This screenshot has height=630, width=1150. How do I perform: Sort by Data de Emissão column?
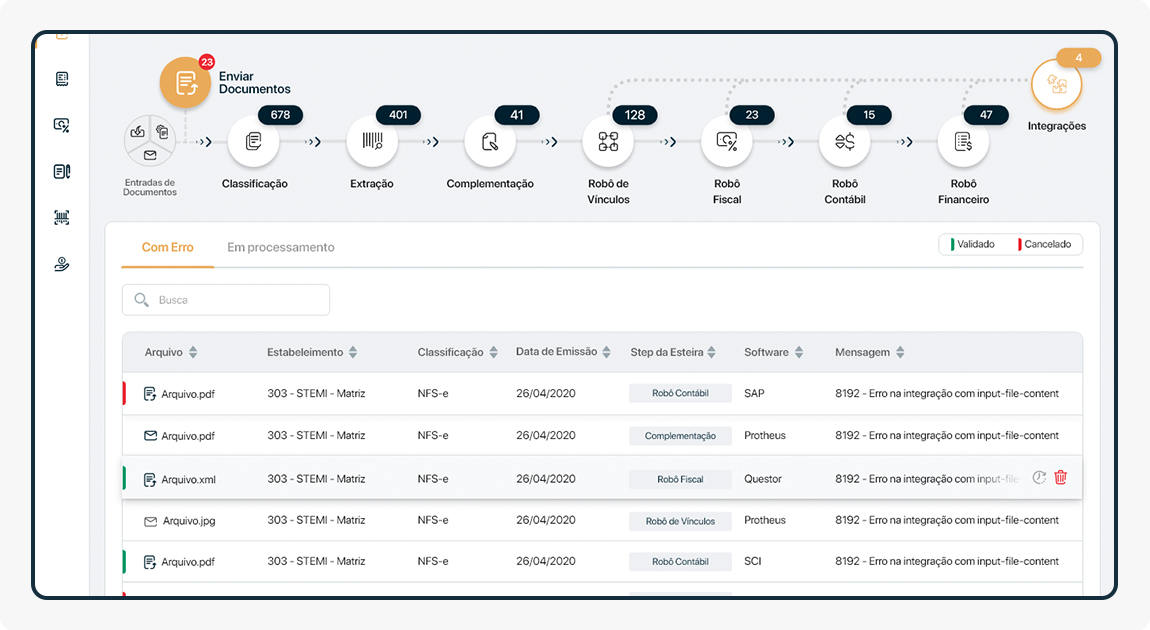pyautogui.click(x=607, y=352)
